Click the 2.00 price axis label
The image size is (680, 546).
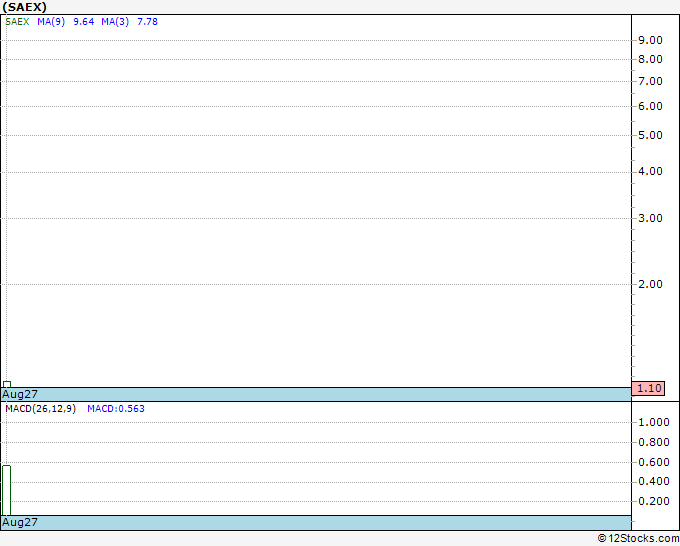pyautogui.click(x=651, y=284)
